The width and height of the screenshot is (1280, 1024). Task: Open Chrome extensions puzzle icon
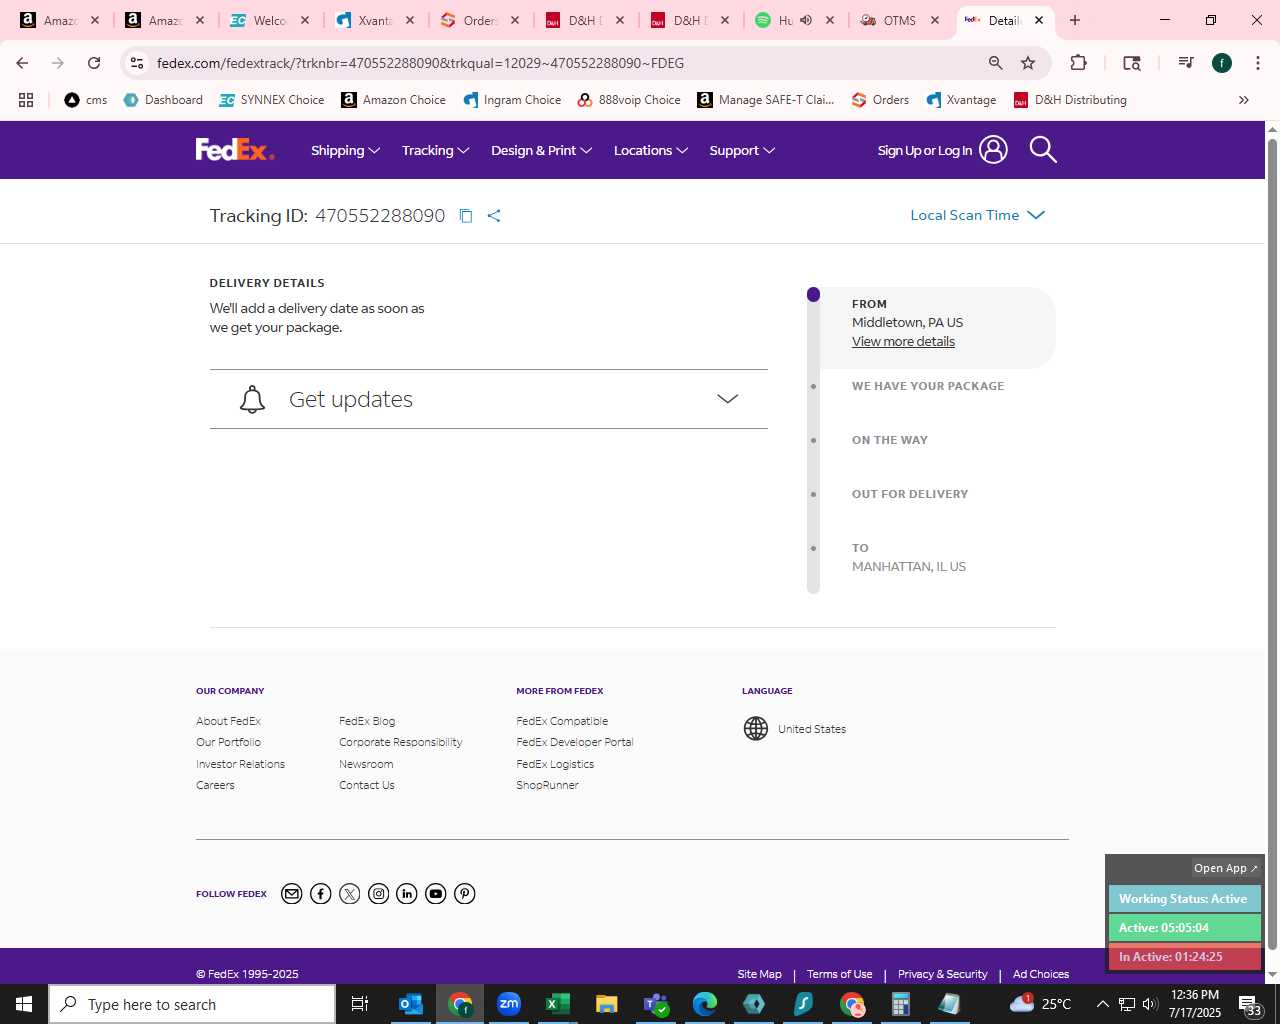pyautogui.click(x=1078, y=63)
